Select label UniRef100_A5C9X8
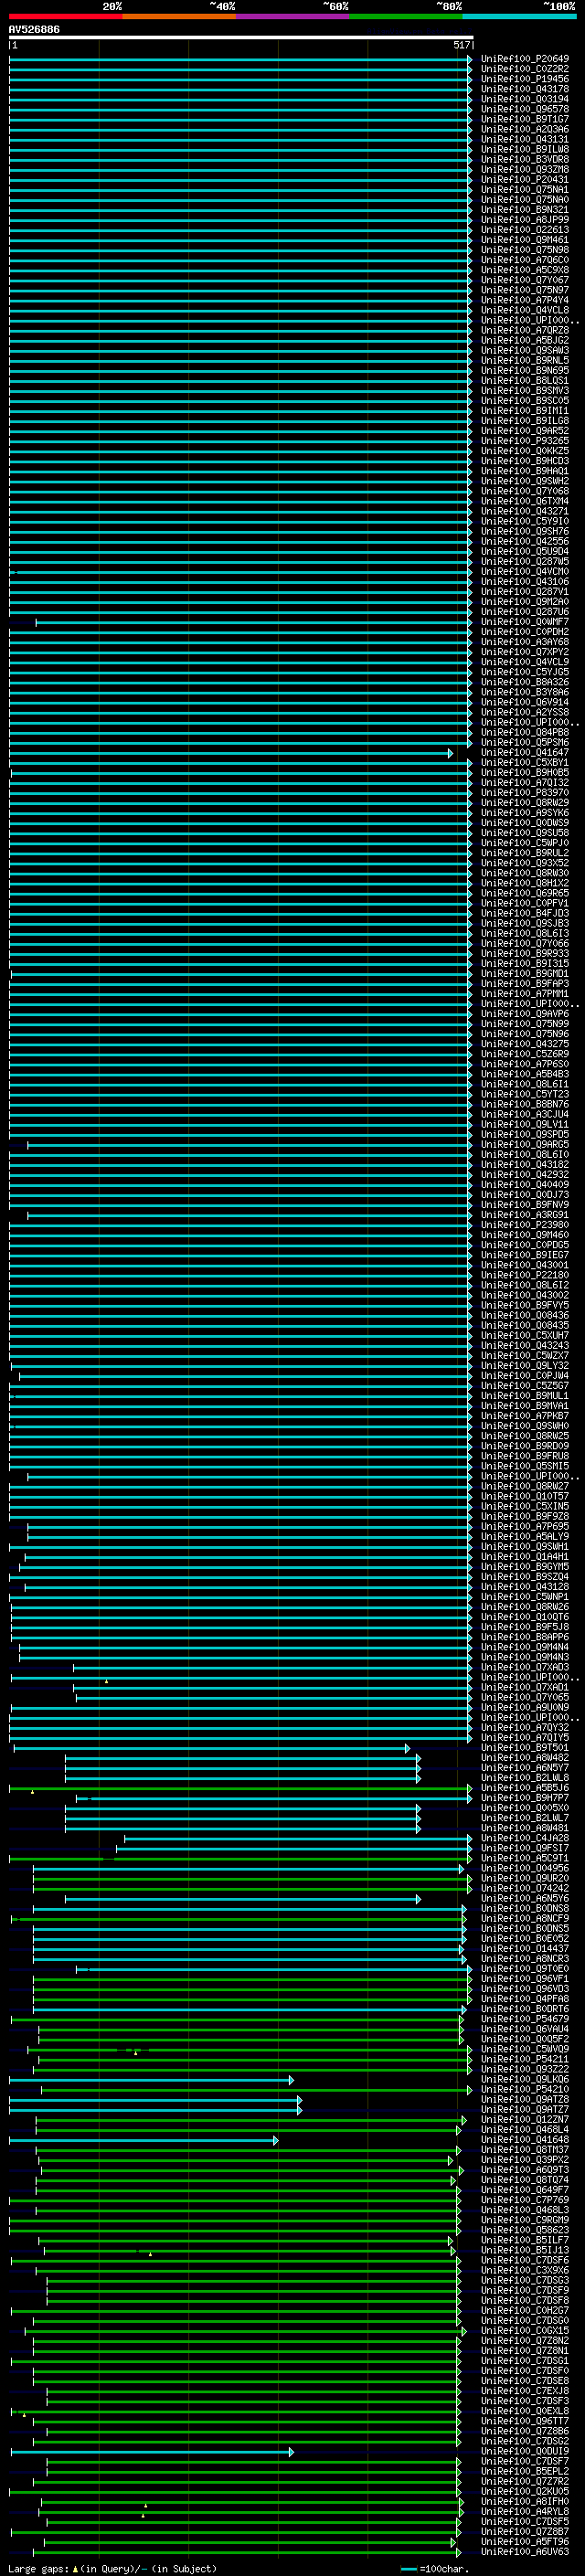 524,270
